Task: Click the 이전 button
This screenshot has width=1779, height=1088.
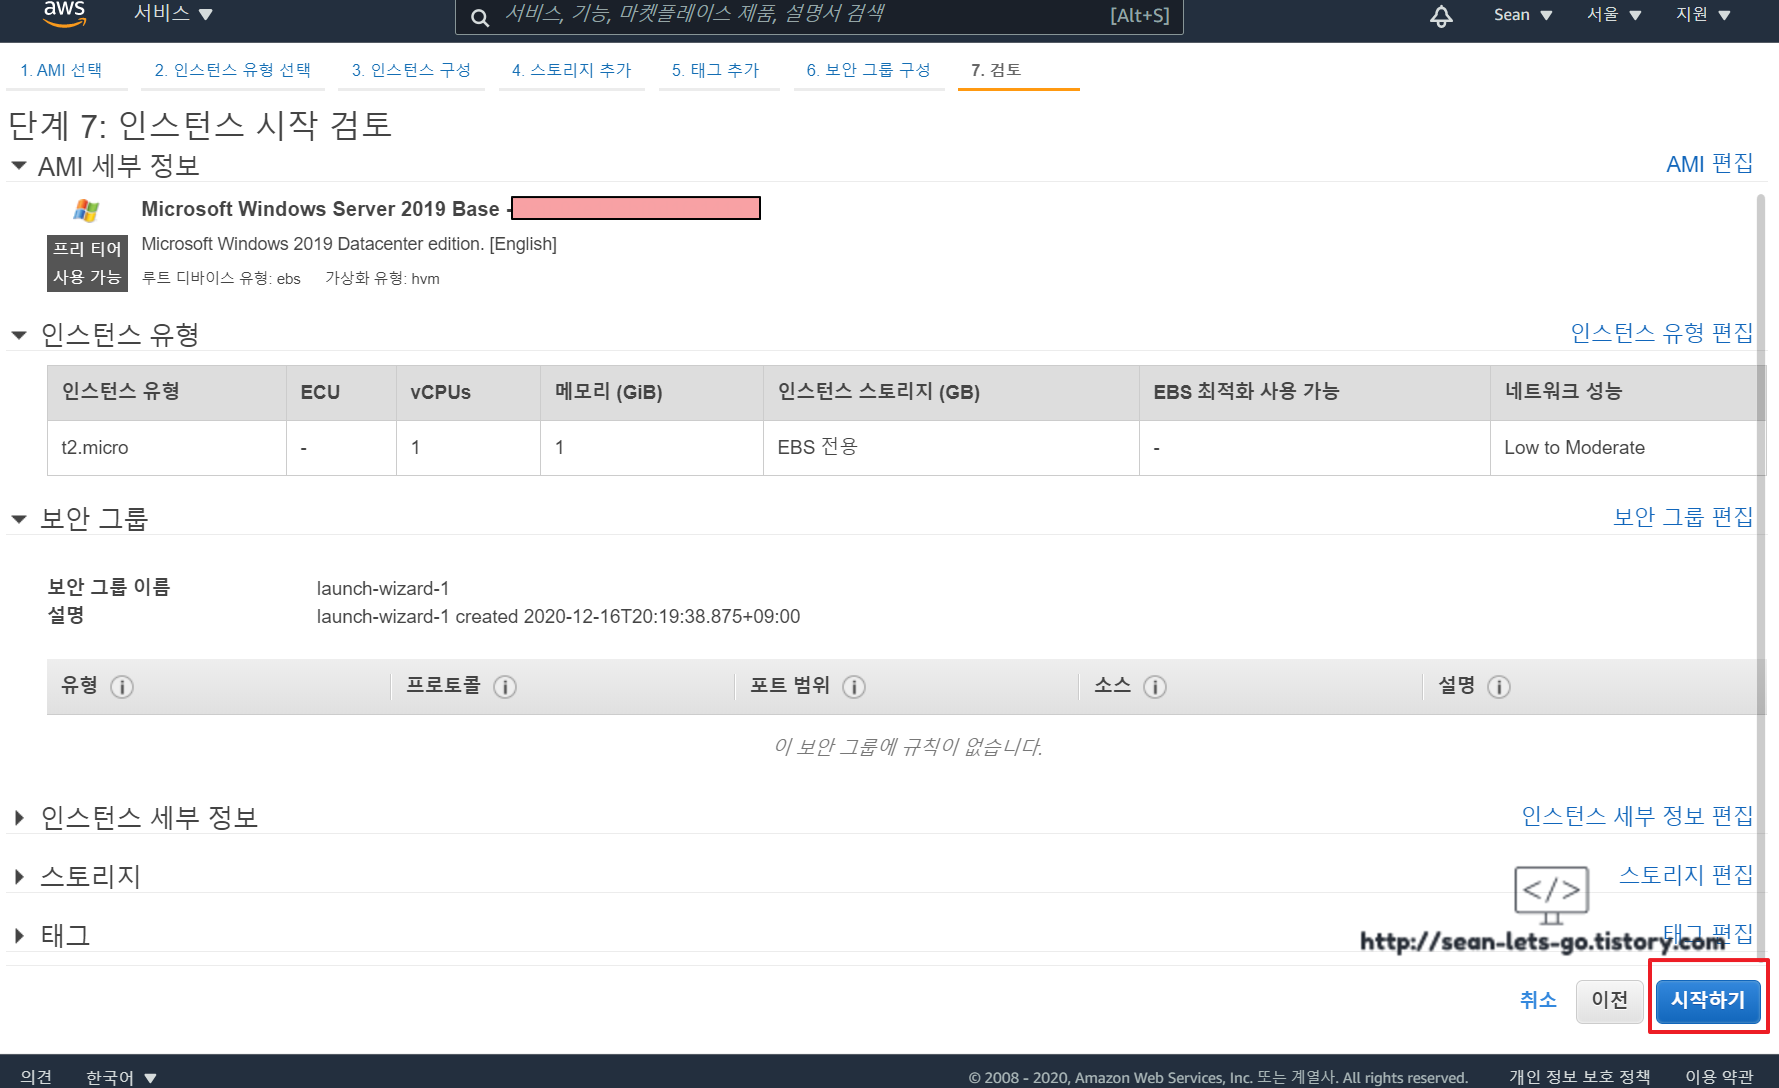Action: coord(1610,1000)
